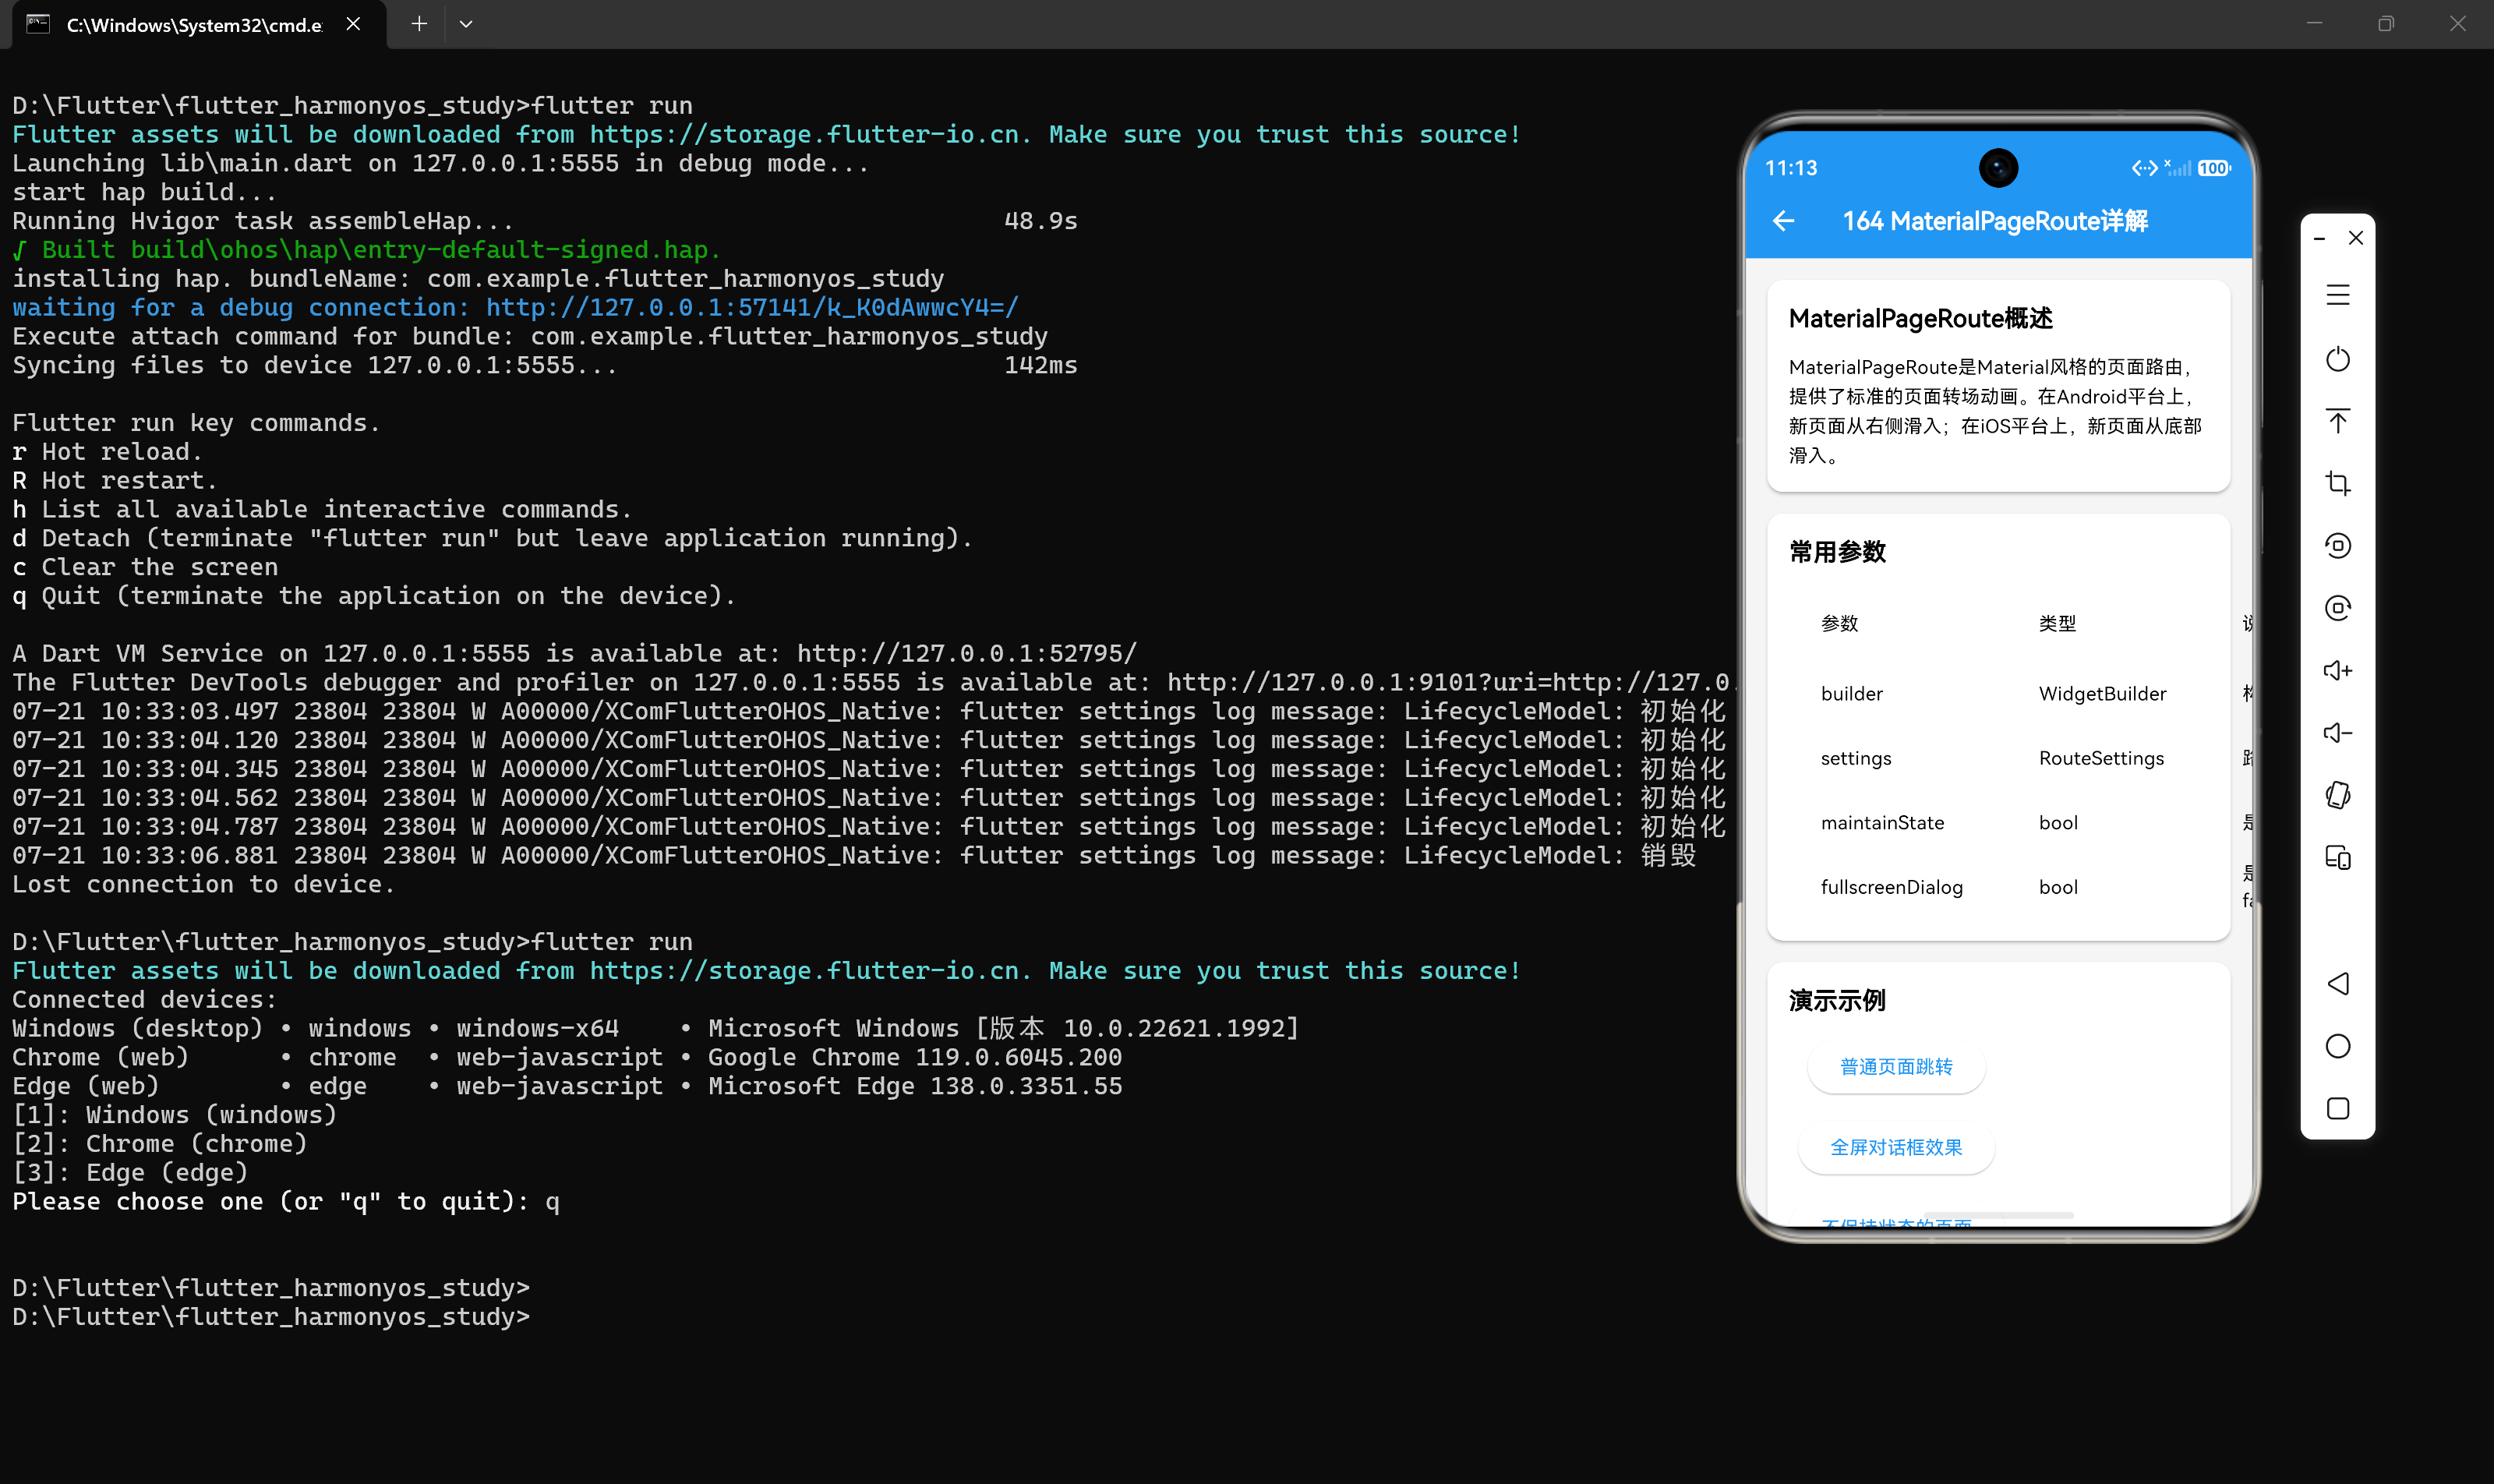Tap the 11:13 clock in phone status bar

[1791, 168]
